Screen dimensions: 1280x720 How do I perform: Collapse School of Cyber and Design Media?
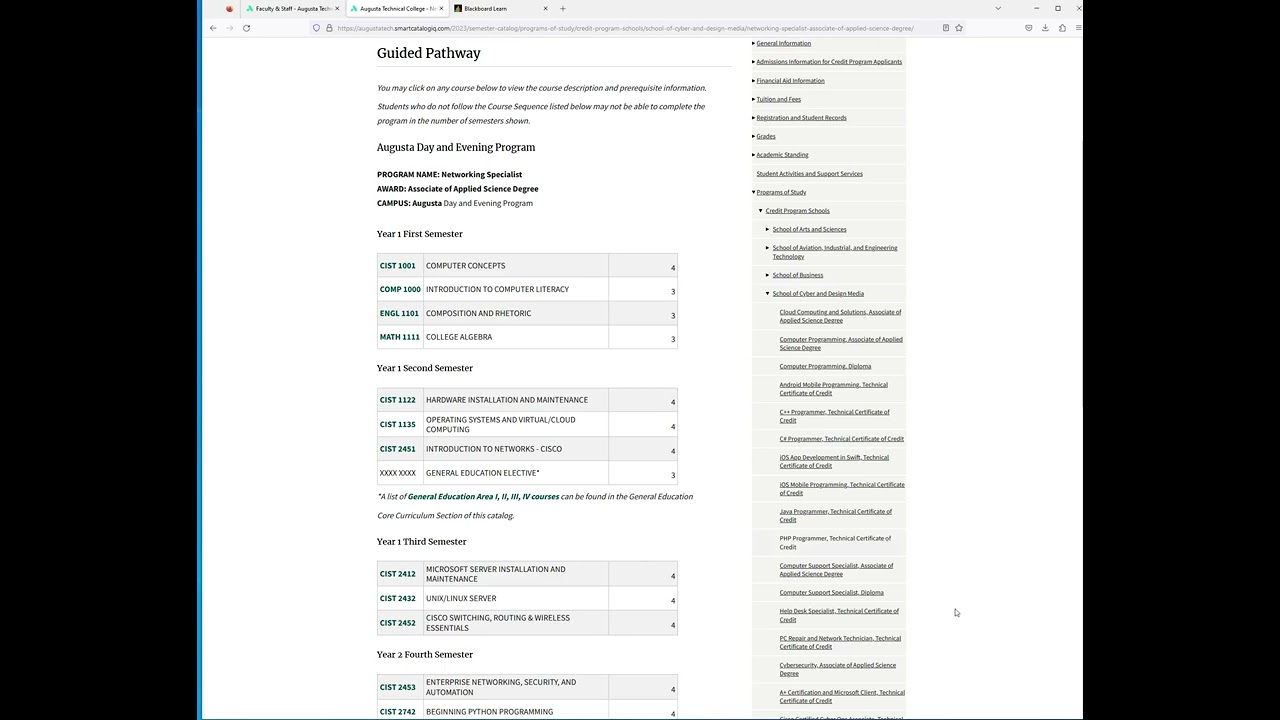768,294
